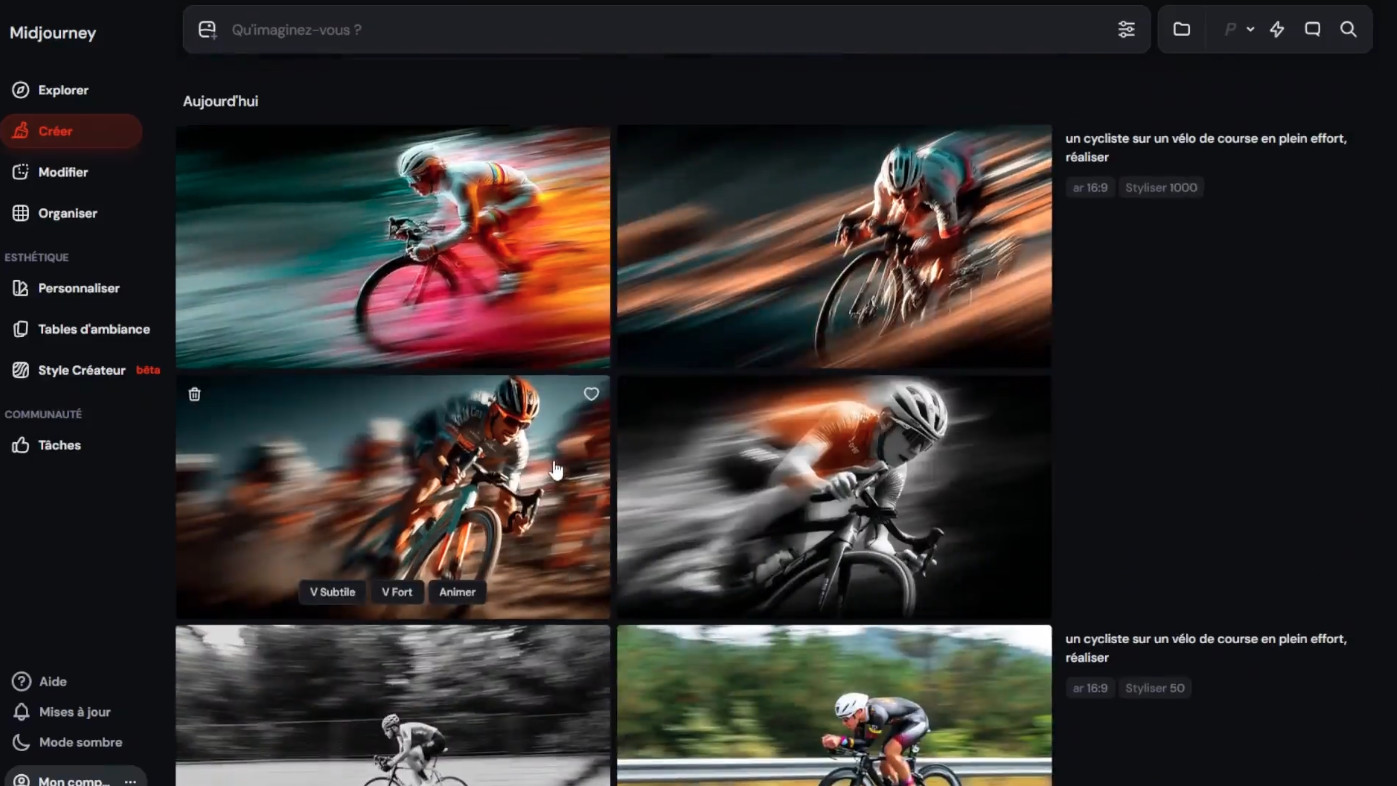Delete the hovered image with trash icon
Viewport: 1397px width, 786px height.
195,395
